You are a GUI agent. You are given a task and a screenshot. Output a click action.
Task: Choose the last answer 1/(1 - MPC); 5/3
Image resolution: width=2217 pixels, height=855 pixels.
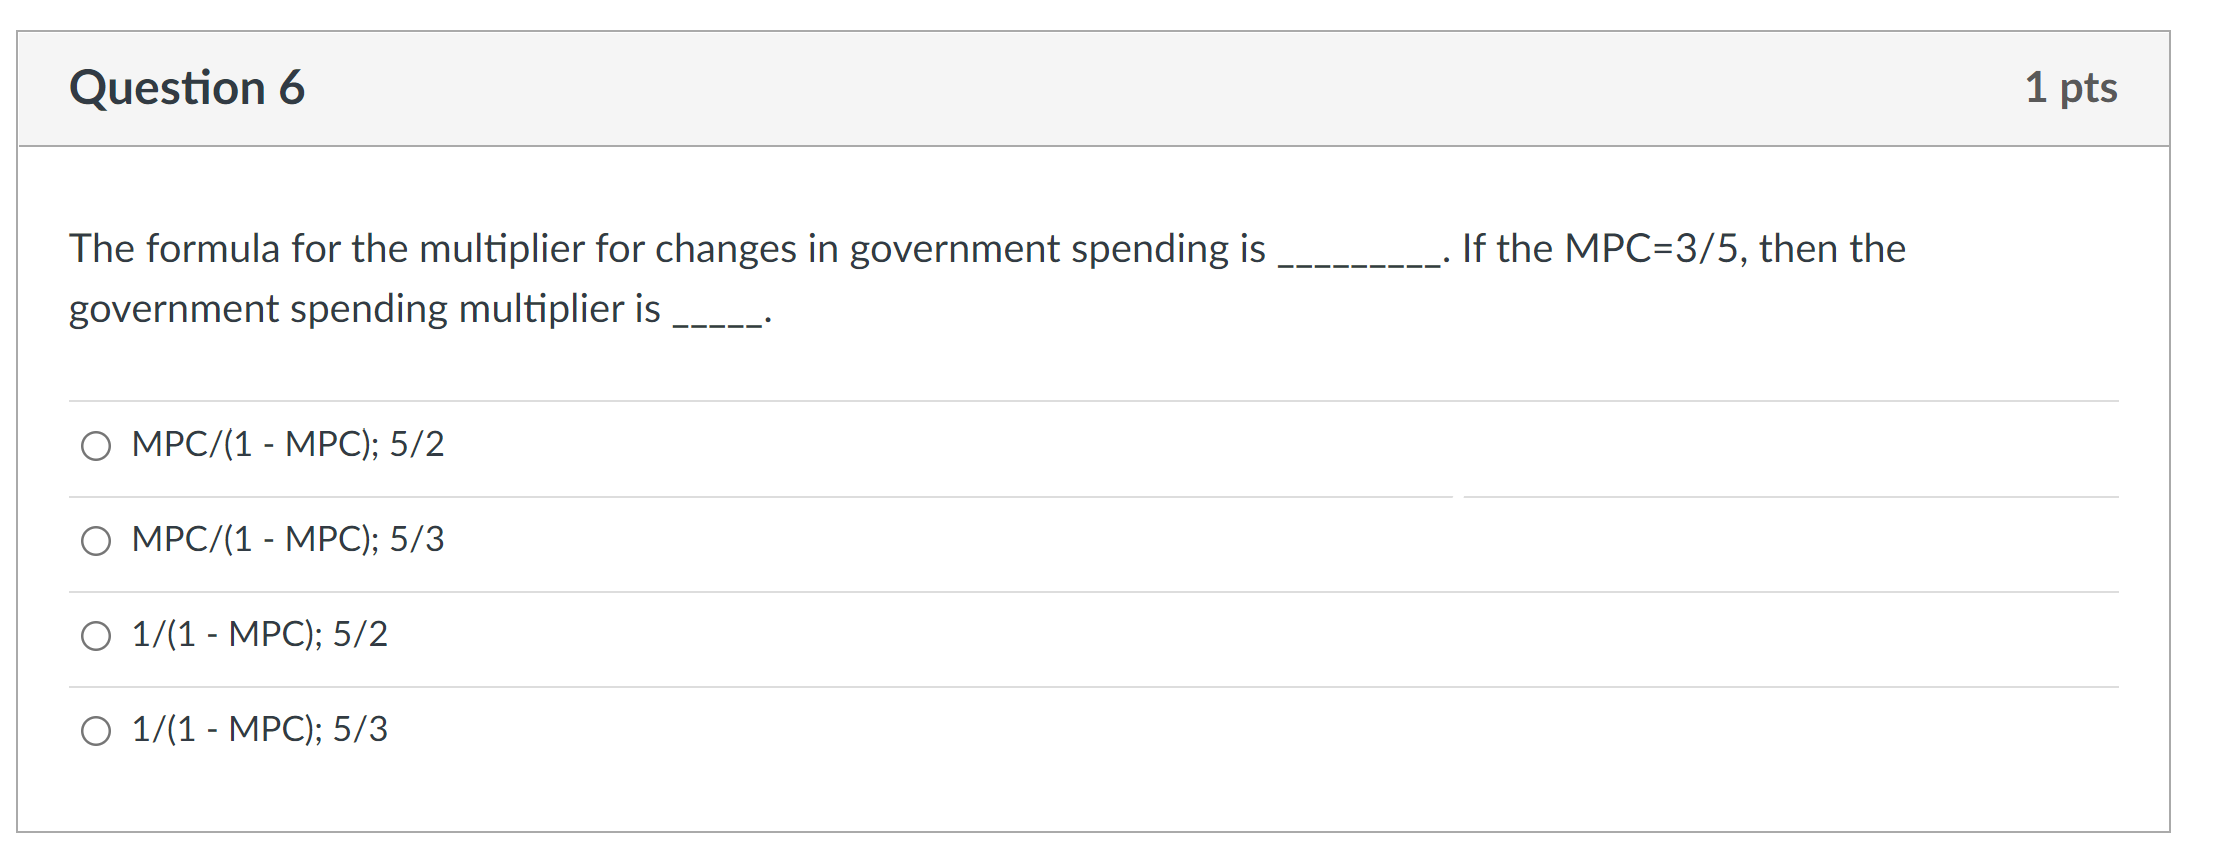[258, 729]
